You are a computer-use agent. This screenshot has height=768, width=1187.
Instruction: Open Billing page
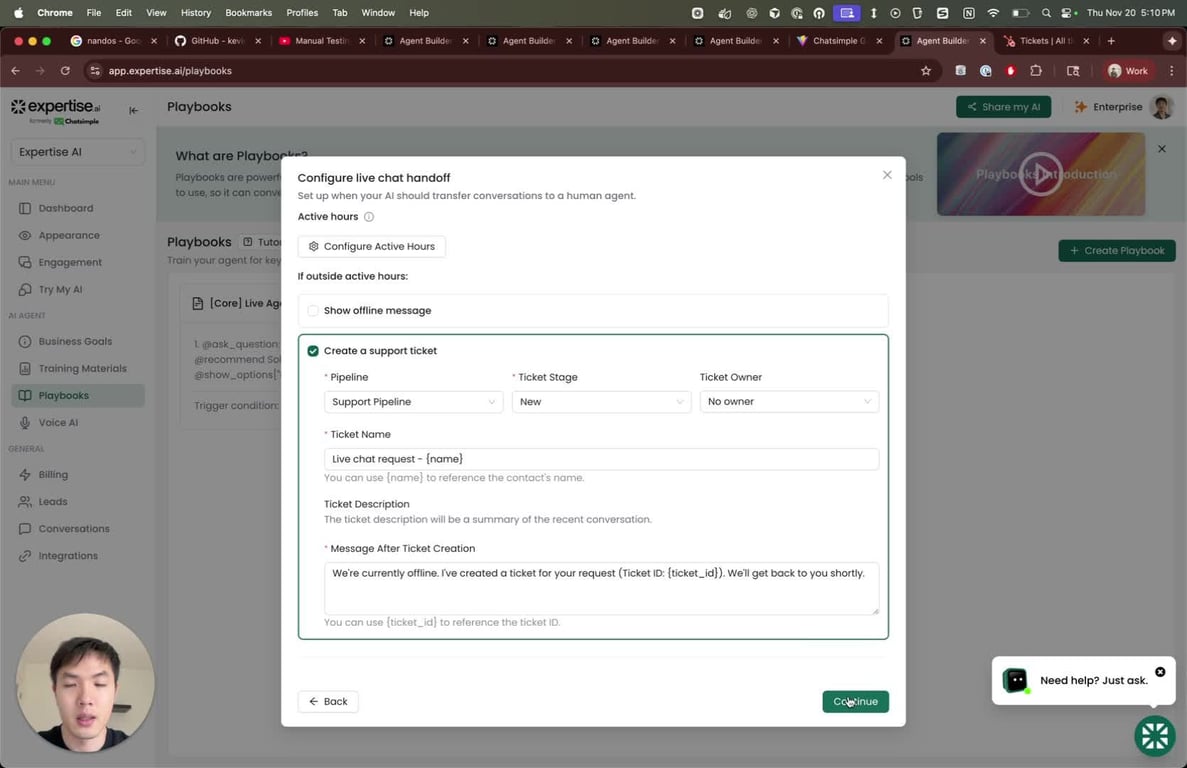(53, 474)
